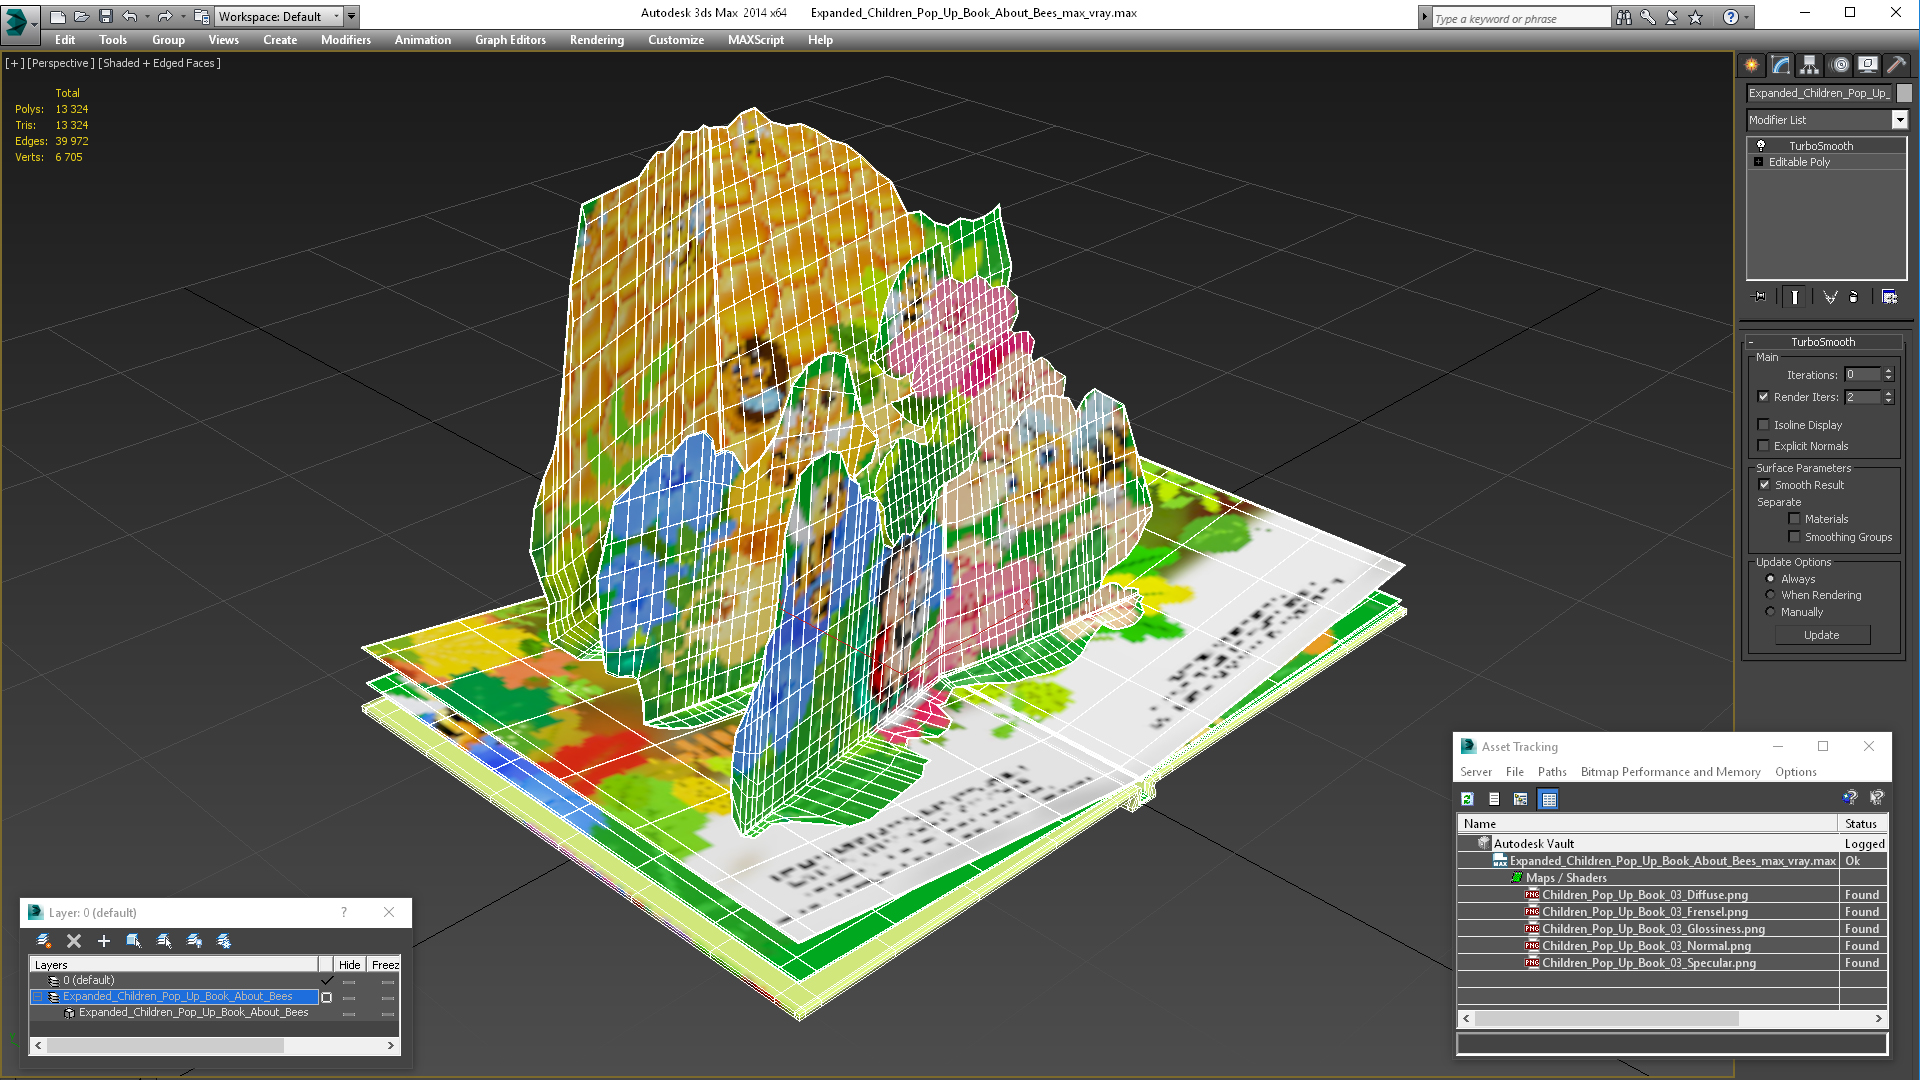The width and height of the screenshot is (1920, 1080).
Task: Switch Asset Tracking to table view icon
Action: [x=1549, y=799]
